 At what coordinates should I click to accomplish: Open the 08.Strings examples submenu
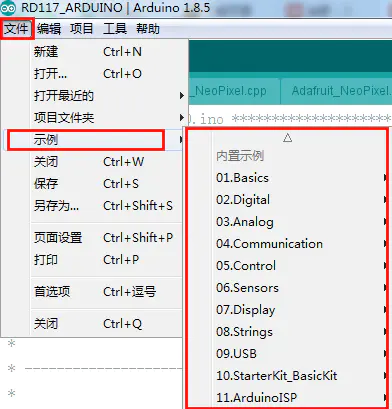[287, 332]
